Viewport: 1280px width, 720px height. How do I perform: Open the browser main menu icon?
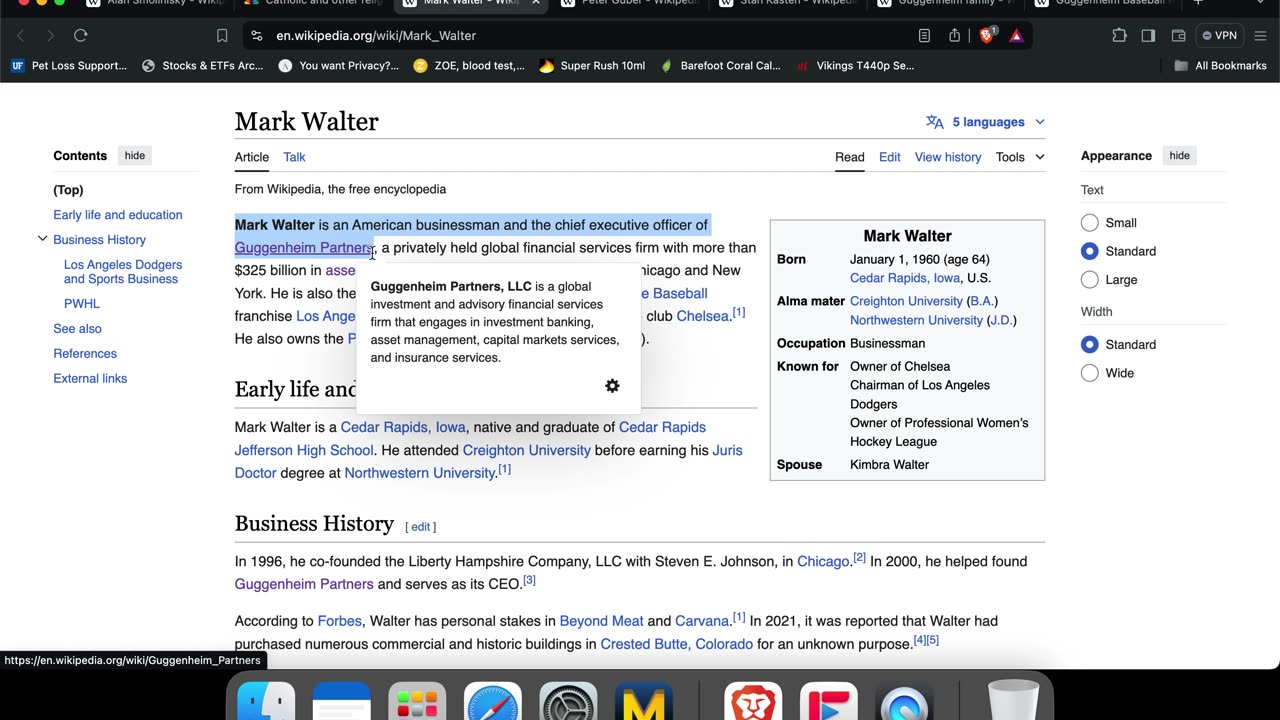pos(1260,35)
